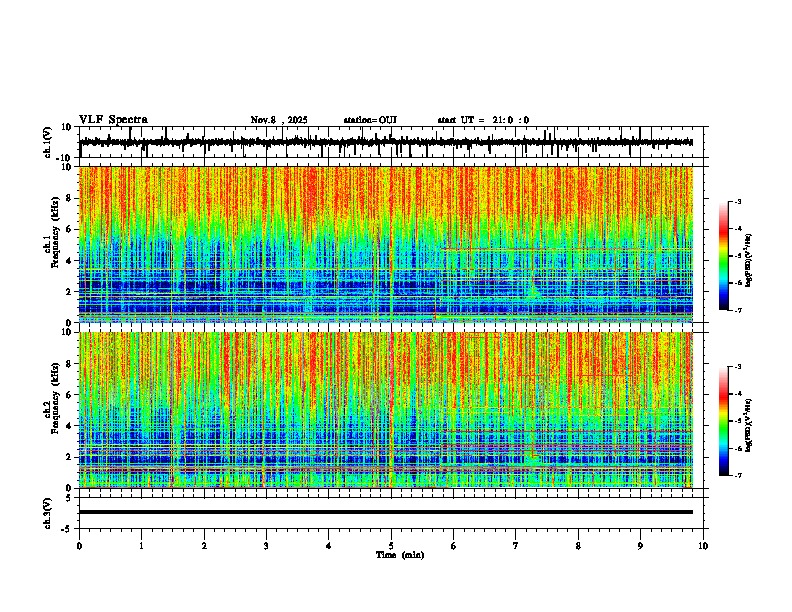Click the "-3" label on ch.1 colorbar
Image resolution: width=792 pixels, height=612 pixels.
click(737, 201)
